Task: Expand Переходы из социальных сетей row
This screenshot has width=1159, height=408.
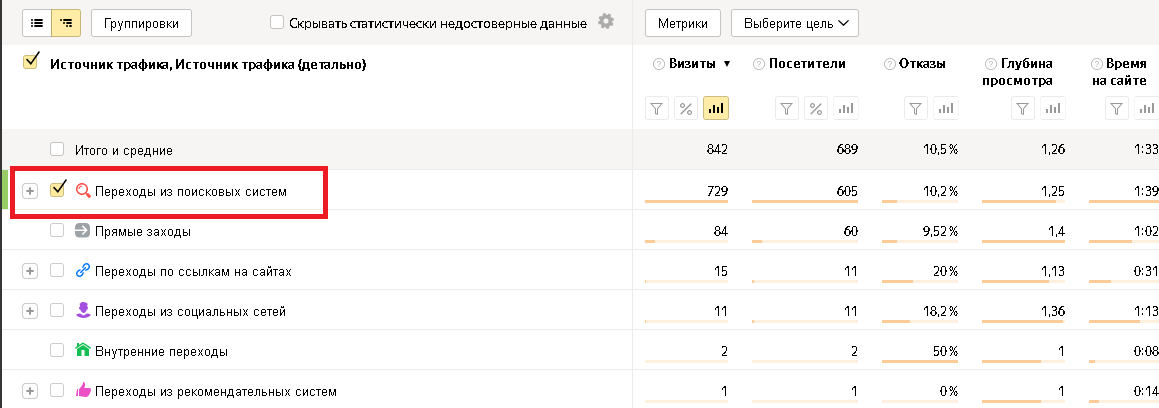Action: click(x=30, y=311)
